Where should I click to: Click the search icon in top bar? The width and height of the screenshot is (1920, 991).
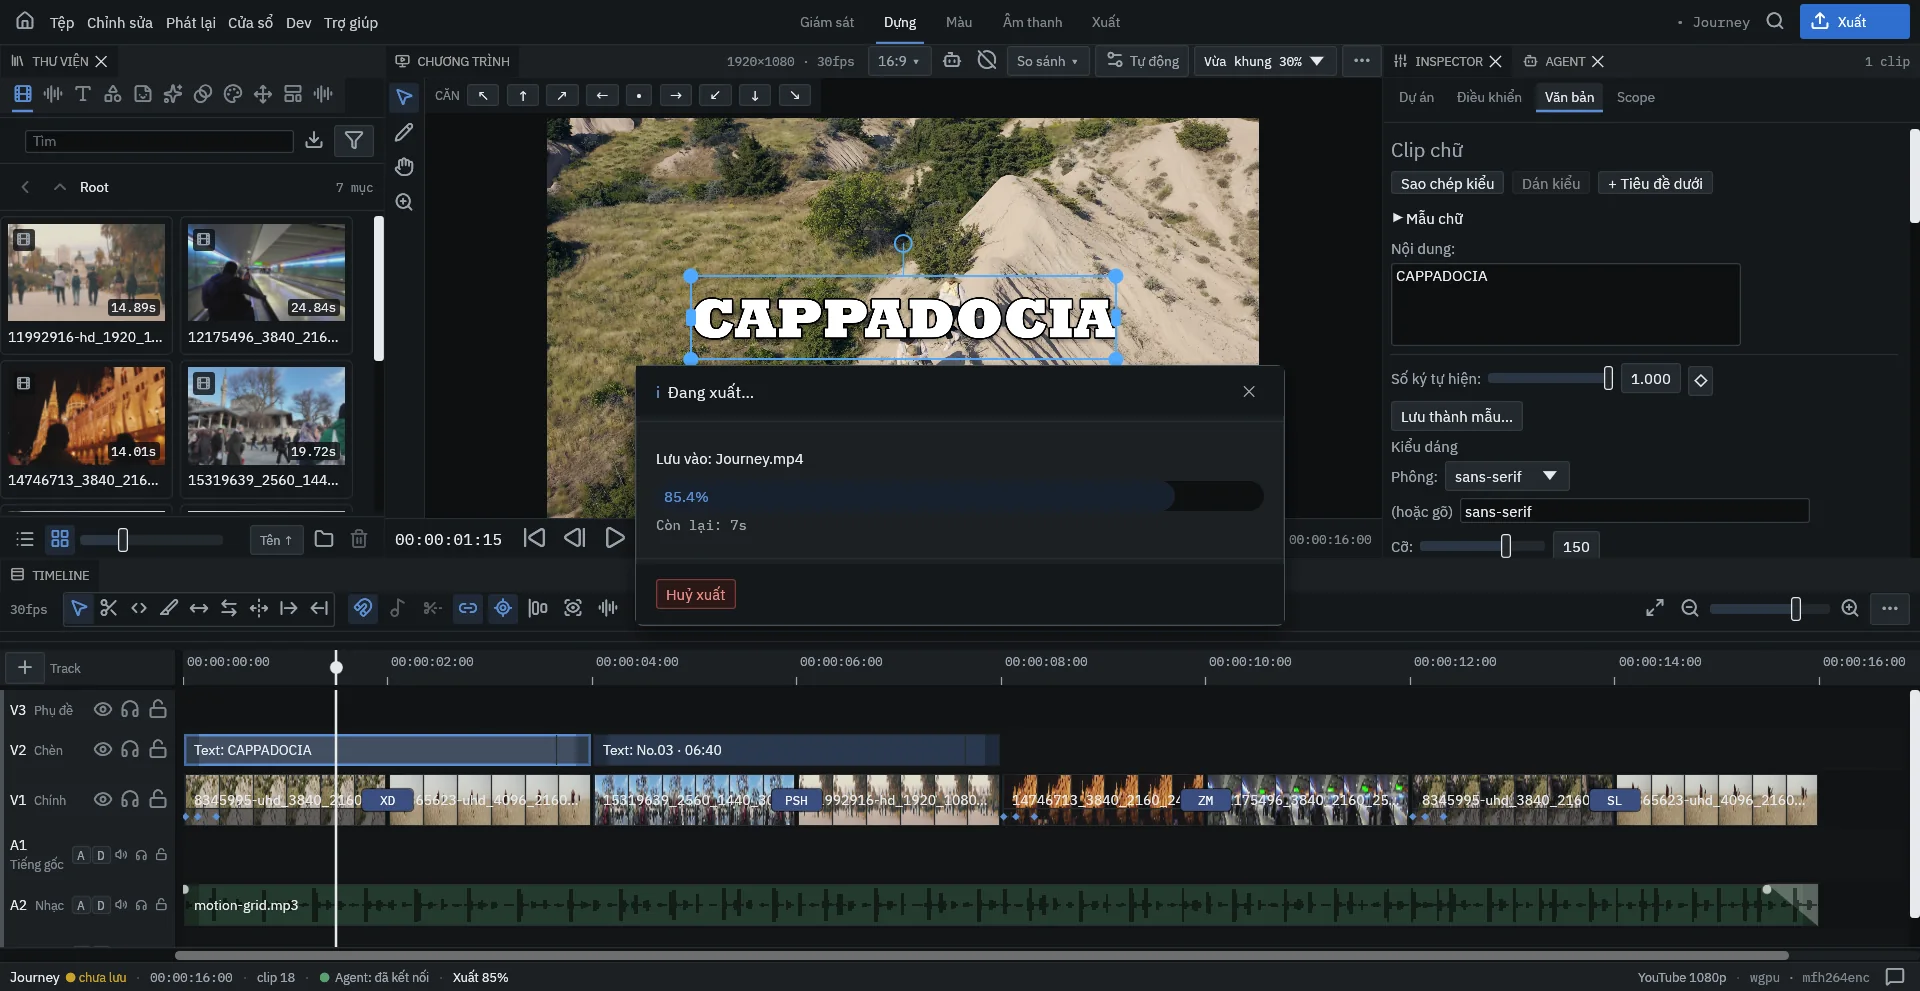coord(1775,21)
